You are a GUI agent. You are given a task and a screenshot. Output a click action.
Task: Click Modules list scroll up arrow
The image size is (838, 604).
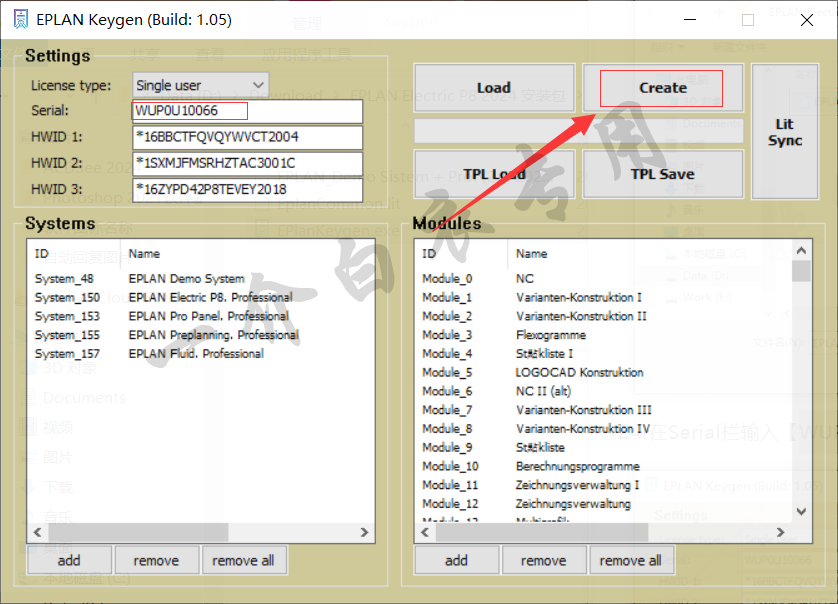click(x=801, y=250)
